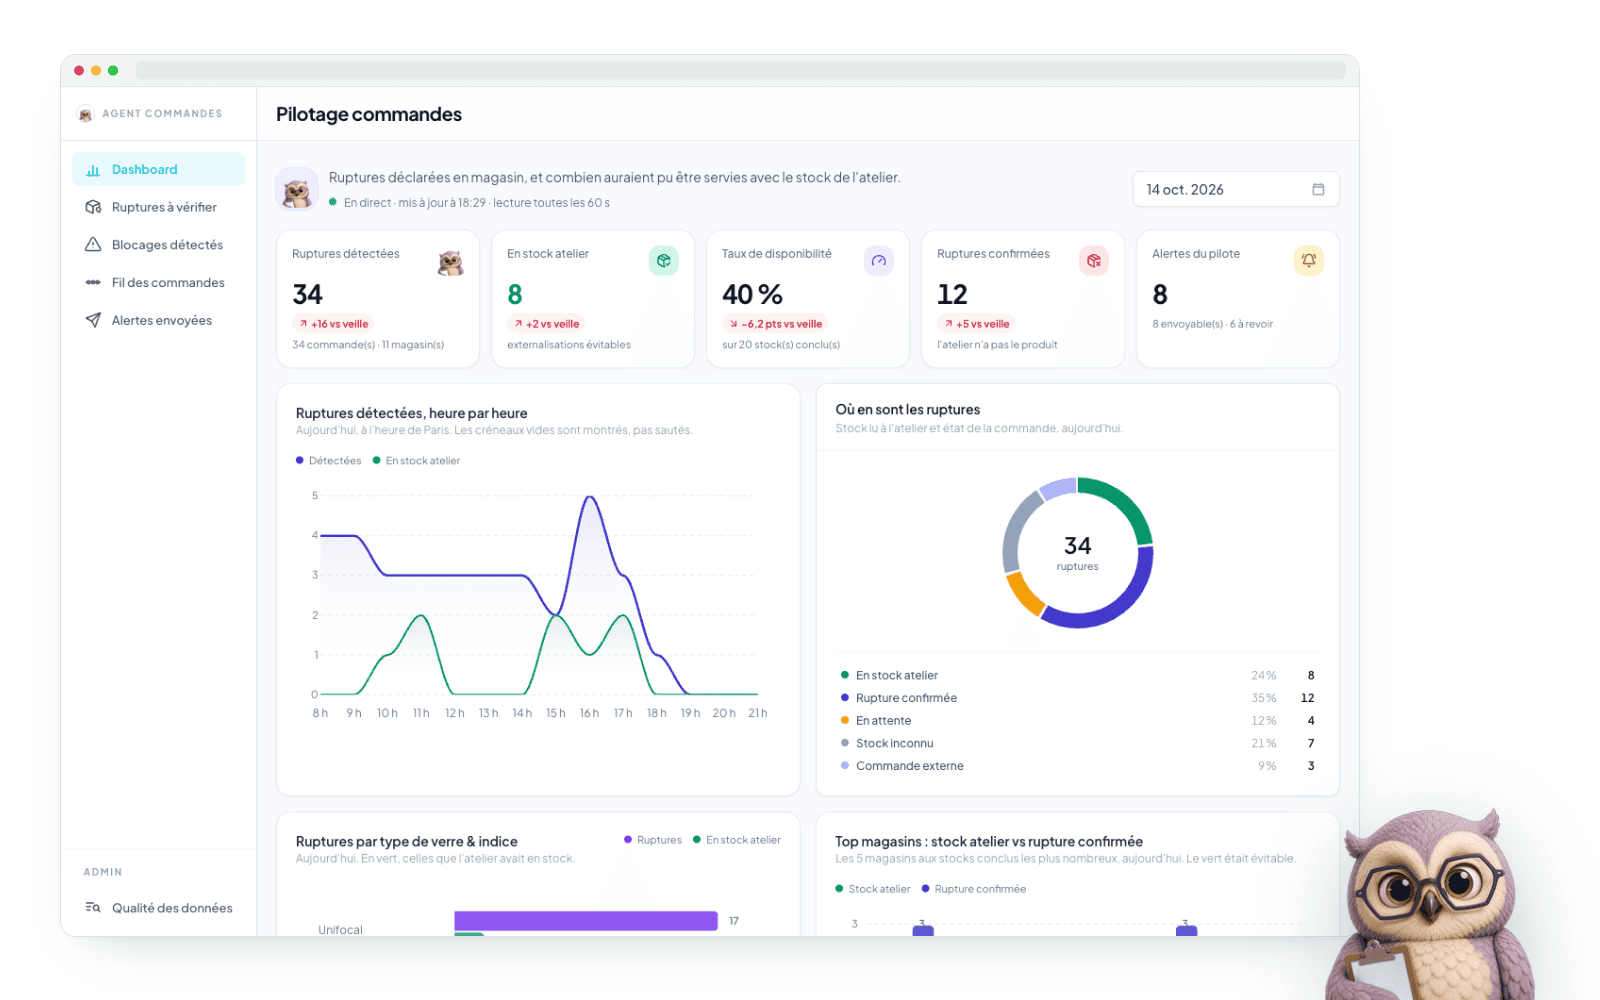This screenshot has height=1000, width=1600.
Task: Toggle Rupture confirmée in Top magasins legend
Action: pos(974,889)
